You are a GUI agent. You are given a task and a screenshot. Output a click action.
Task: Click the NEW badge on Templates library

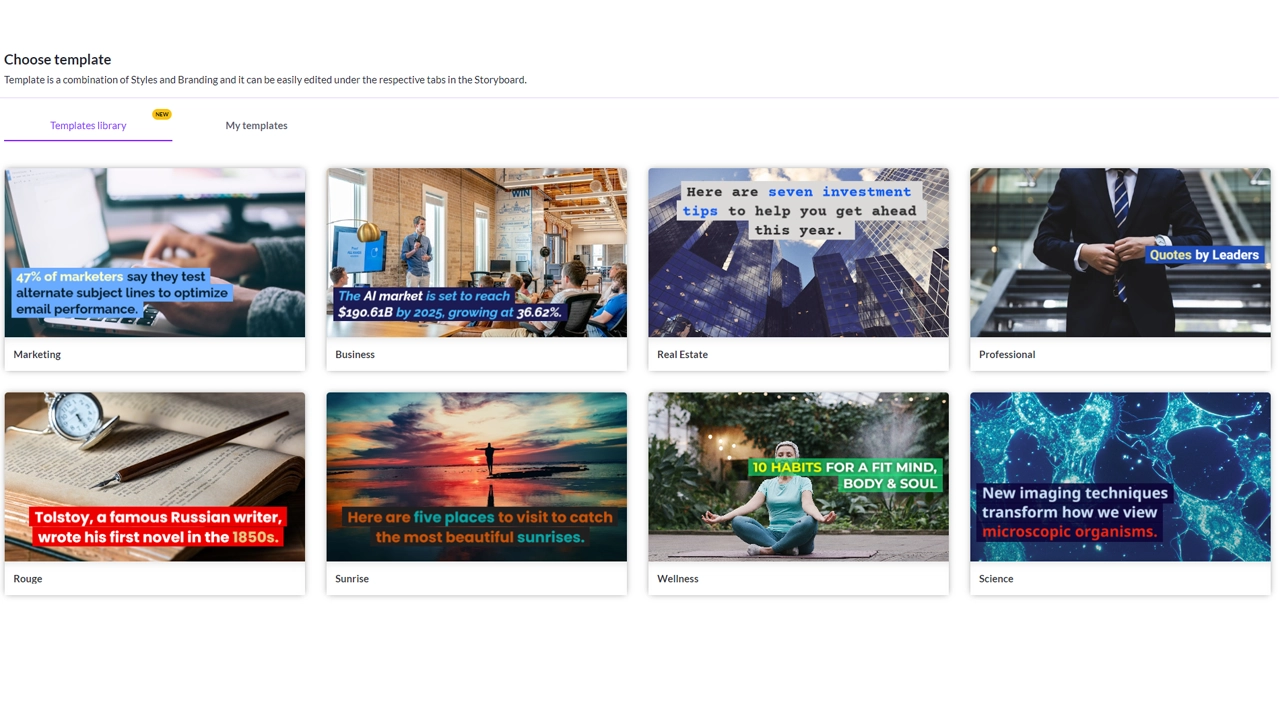(x=162, y=114)
